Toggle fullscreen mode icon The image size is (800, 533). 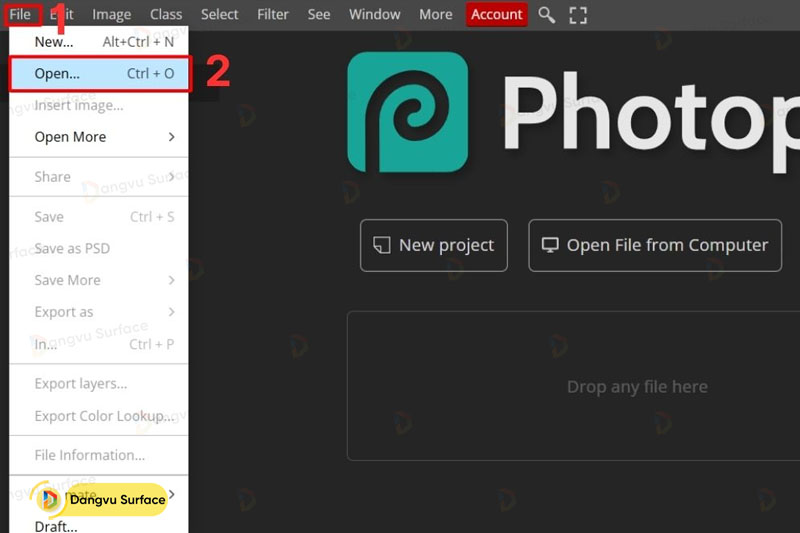click(x=578, y=15)
